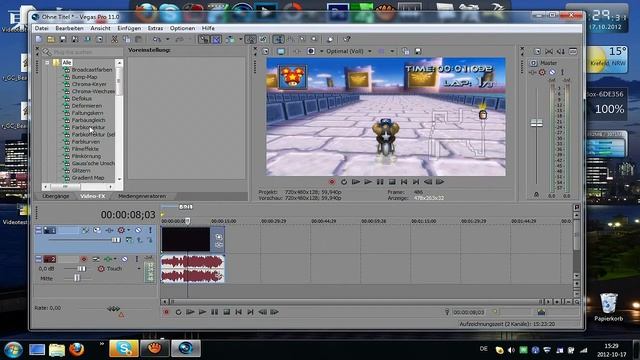Open a project with the folder toolbar icon

51,39
